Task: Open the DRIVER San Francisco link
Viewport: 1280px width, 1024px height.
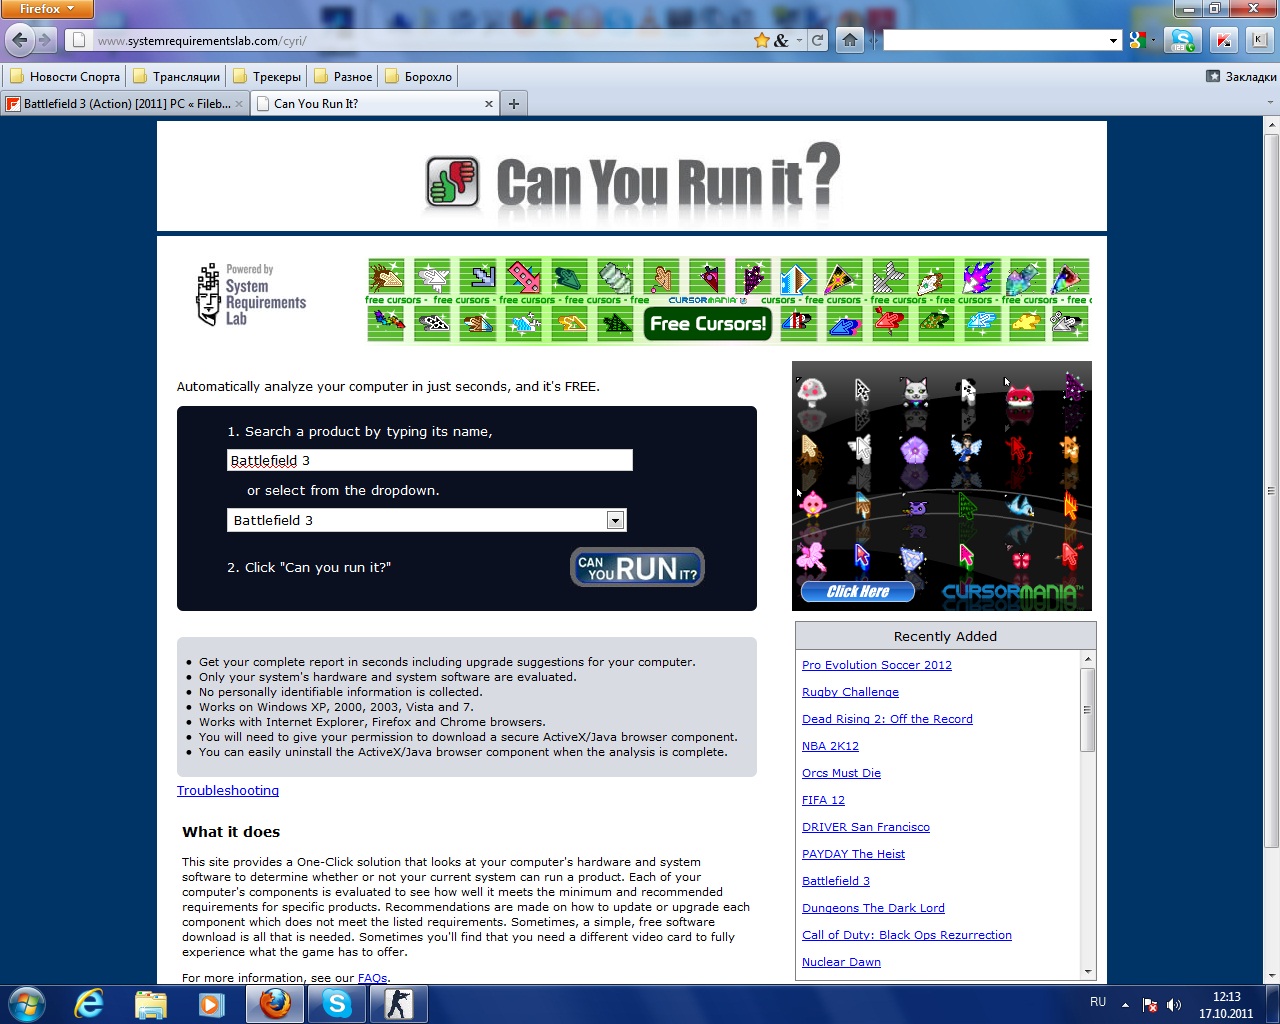Action: [866, 827]
